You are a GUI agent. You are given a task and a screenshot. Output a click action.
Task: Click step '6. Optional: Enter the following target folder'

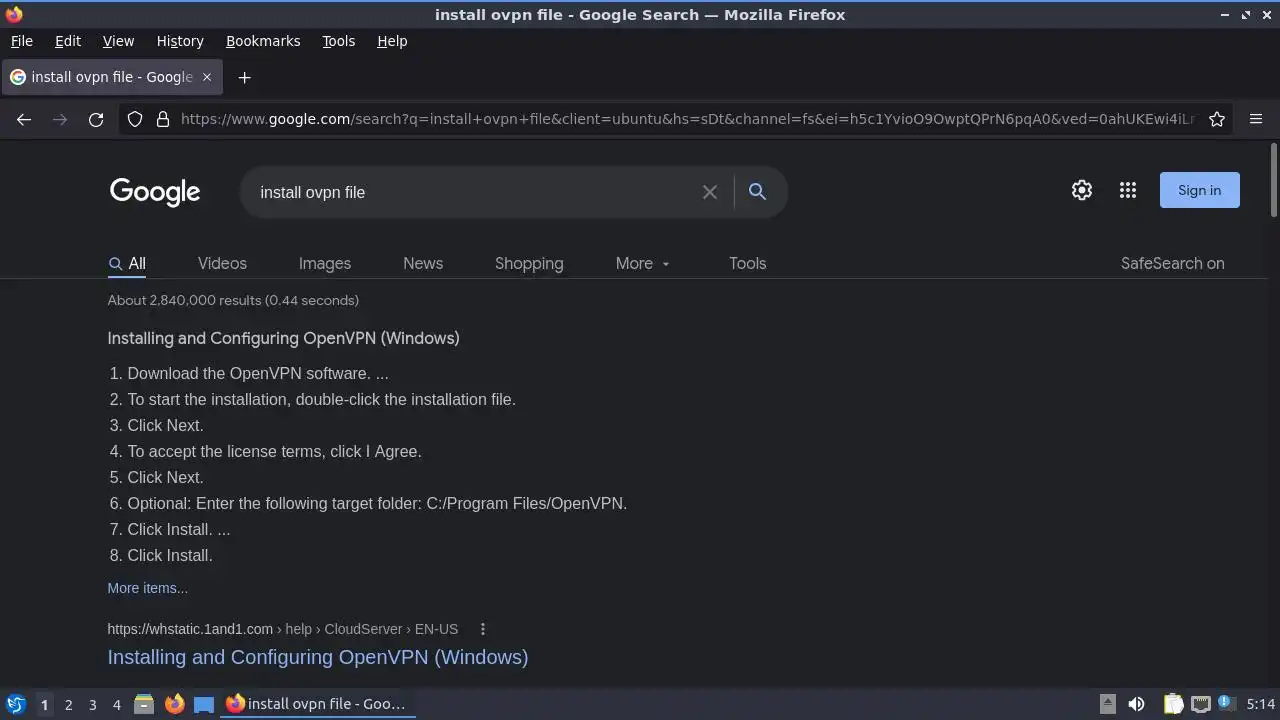pyautogui.click(x=368, y=503)
